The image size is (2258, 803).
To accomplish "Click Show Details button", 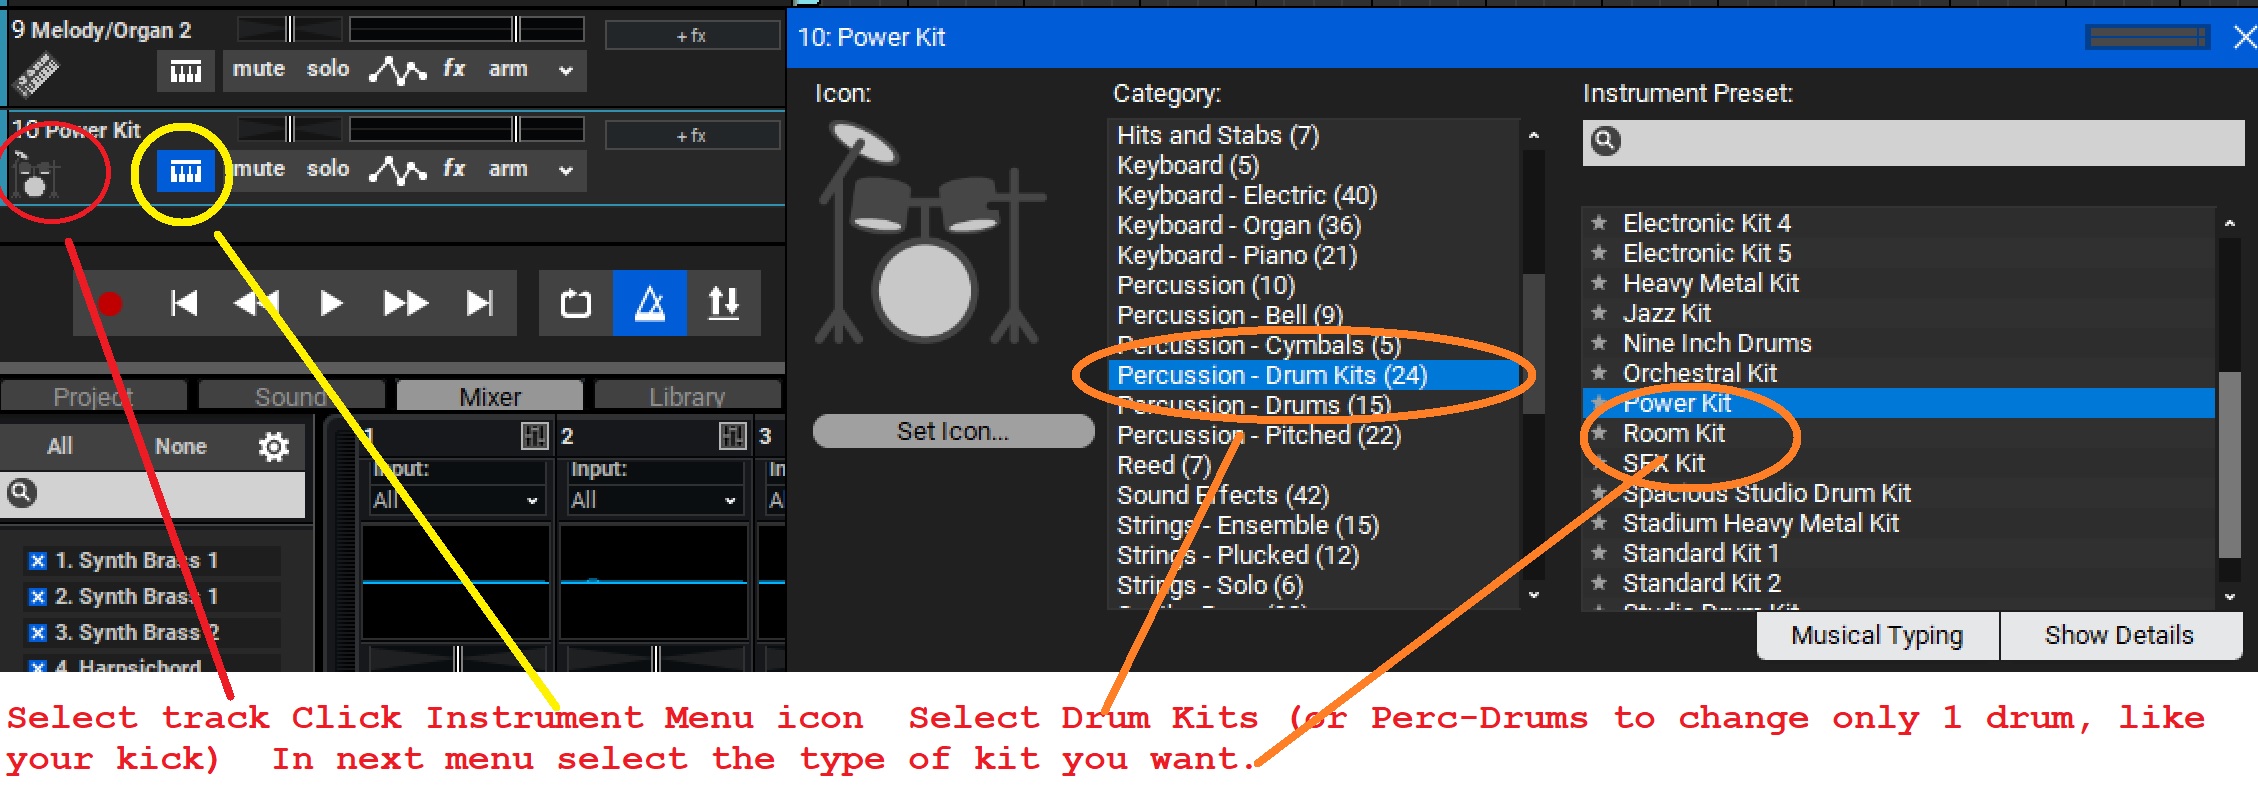I will pos(2119,636).
